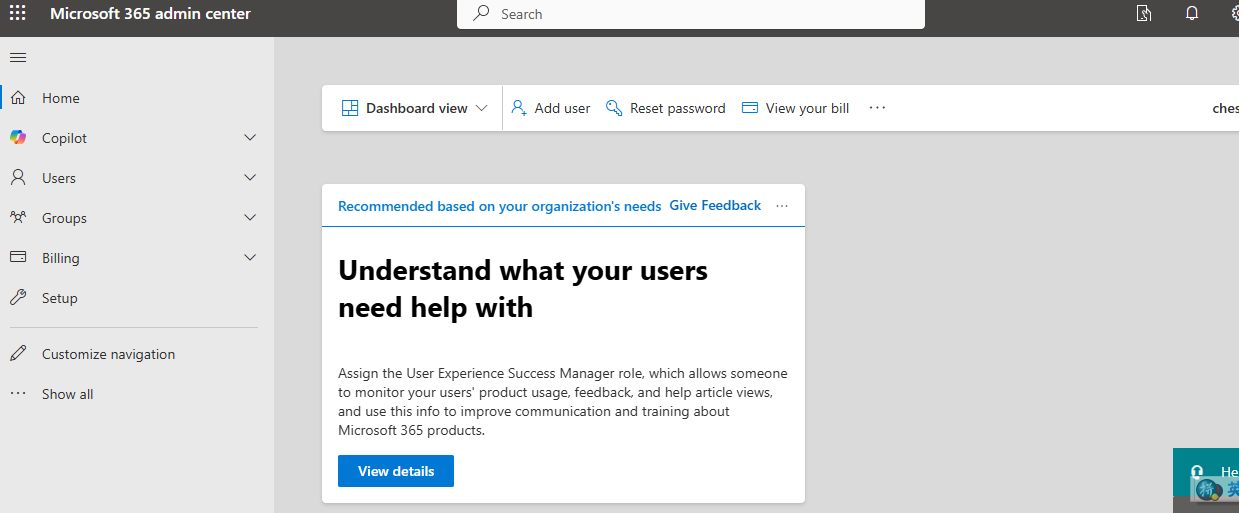
Task: Expand the Groups section chevron
Action: (250, 218)
